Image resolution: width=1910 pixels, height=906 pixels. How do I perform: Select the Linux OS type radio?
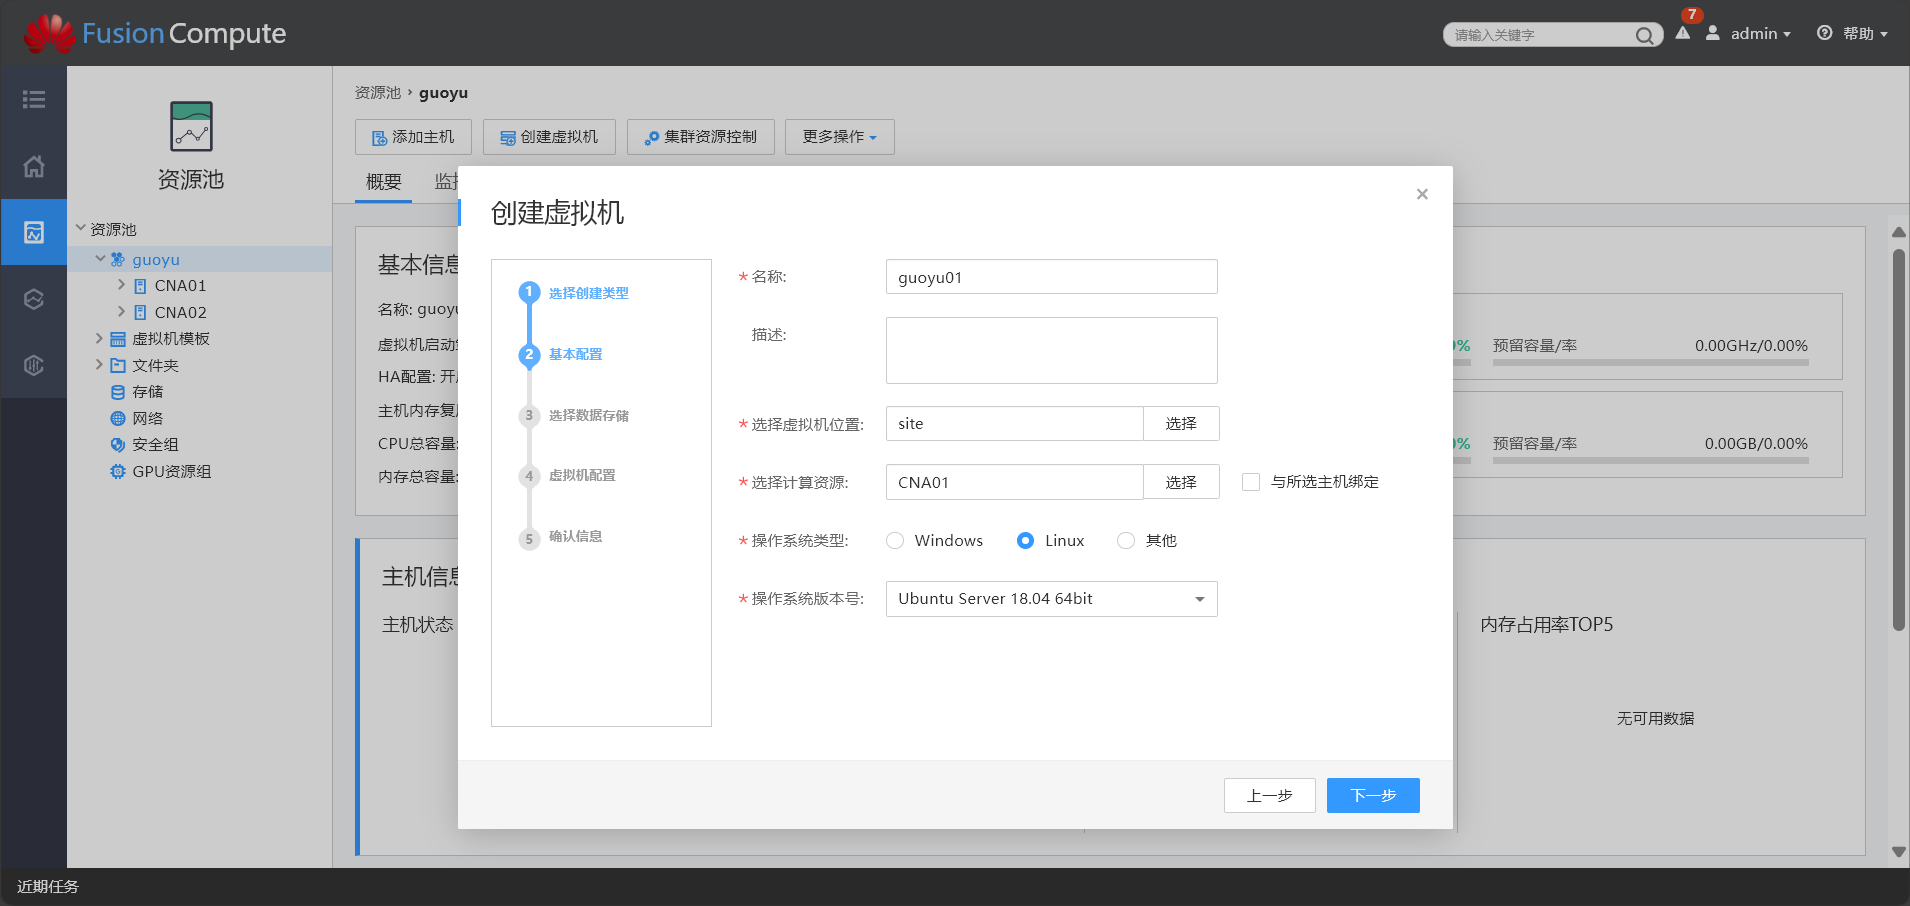[x=1025, y=541]
